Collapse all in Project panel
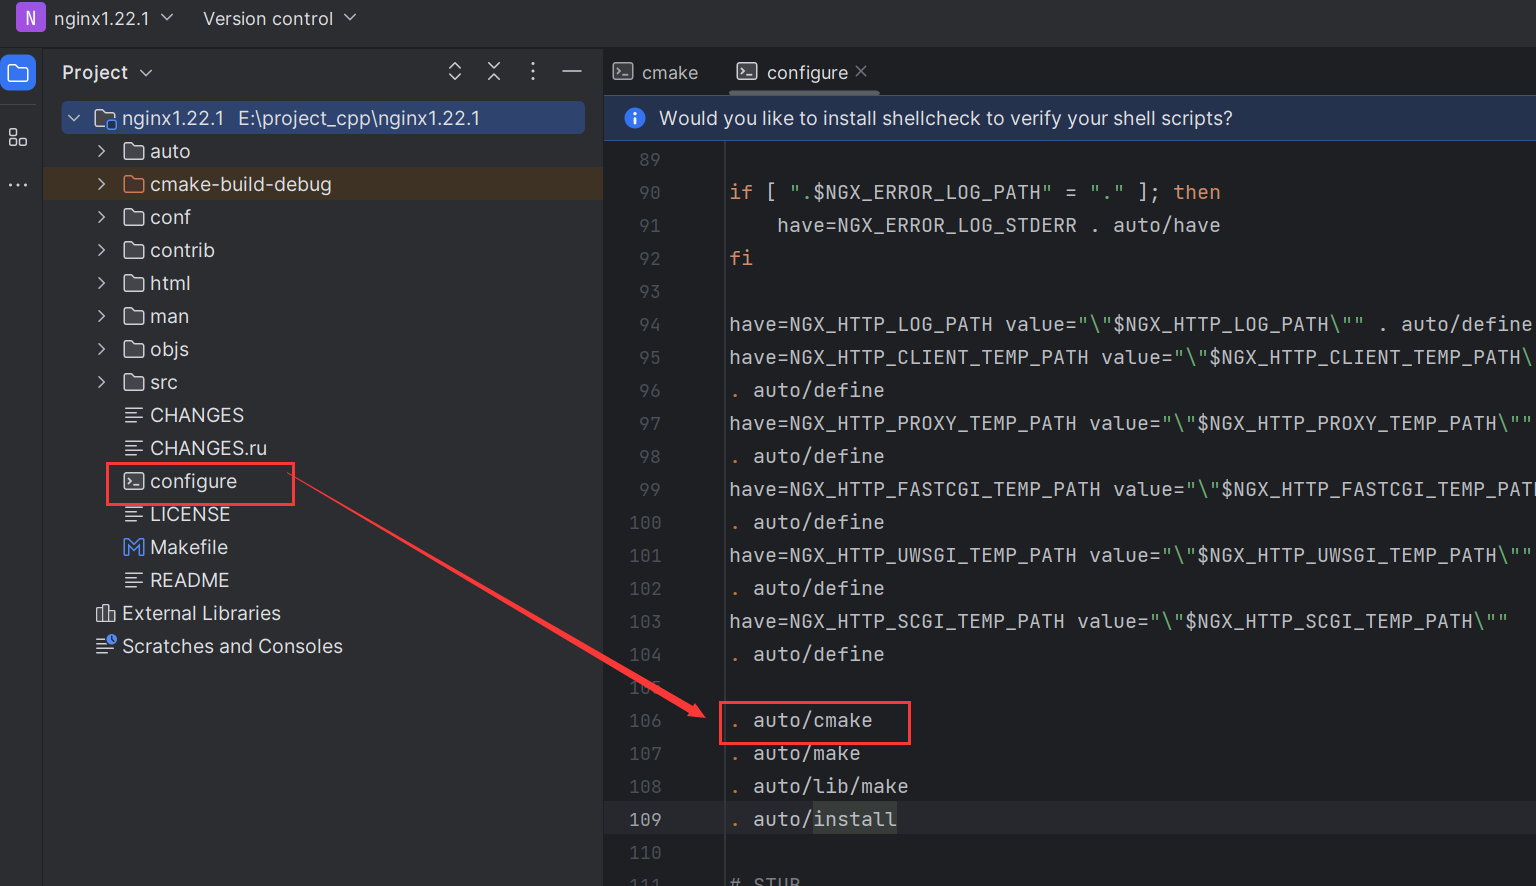Image resolution: width=1536 pixels, height=886 pixels. coord(494,72)
